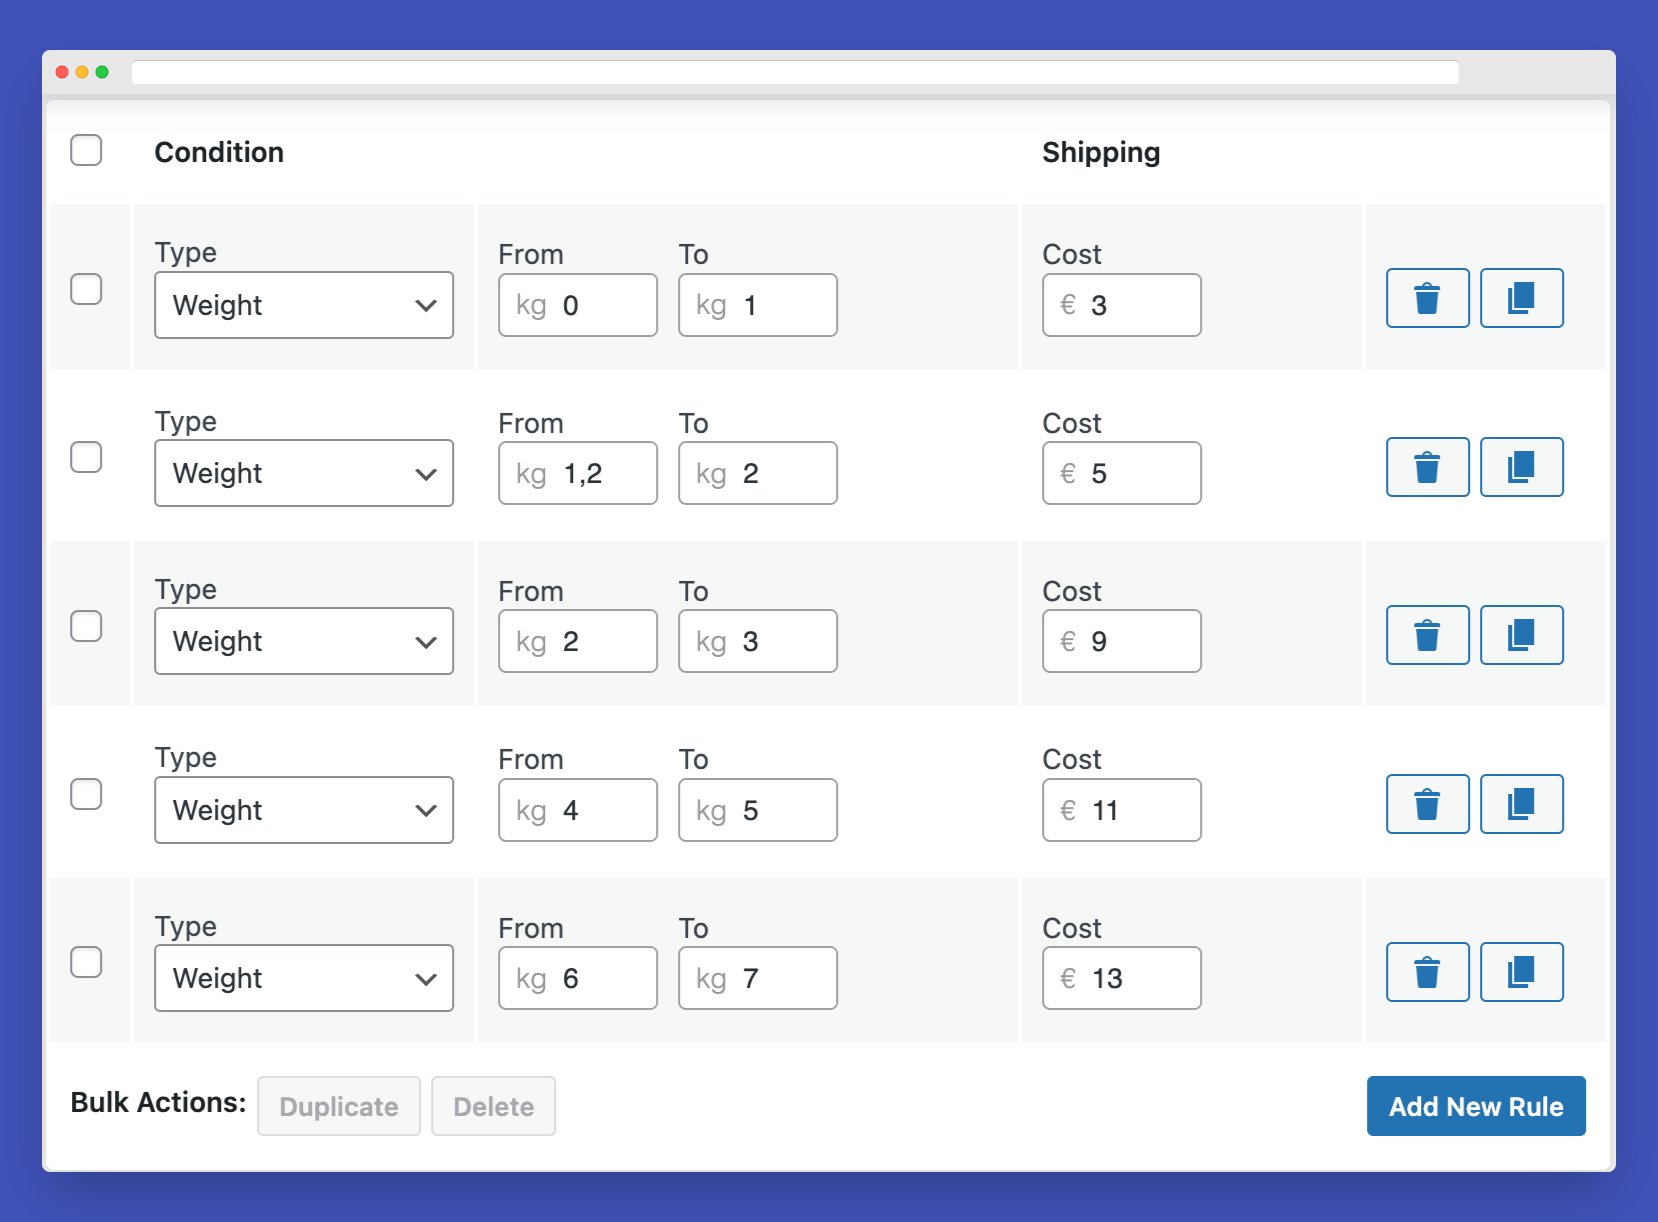Viewport: 1658px width, 1222px height.
Task: Delete the 0–1 kg weight rule
Action: pyautogui.click(x=1427, y=298)
